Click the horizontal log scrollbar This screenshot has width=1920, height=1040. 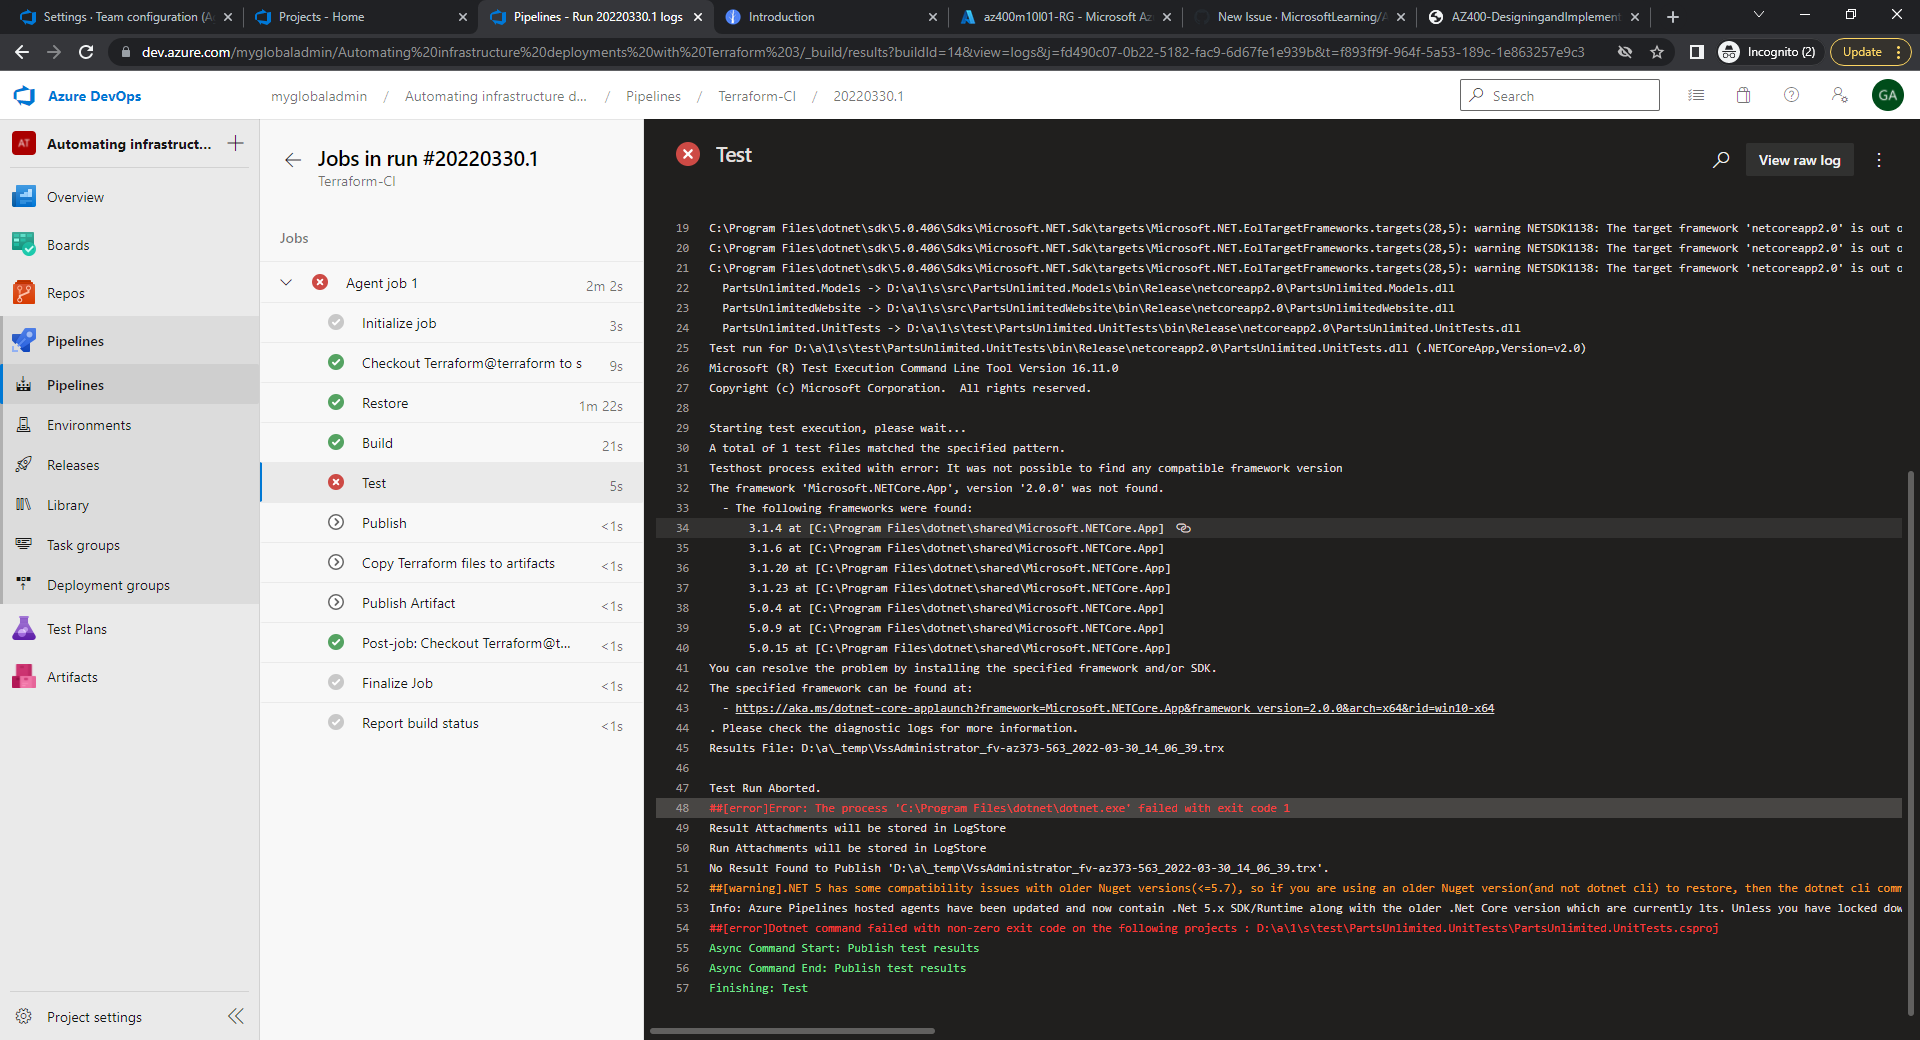(x=790, y=1031)
